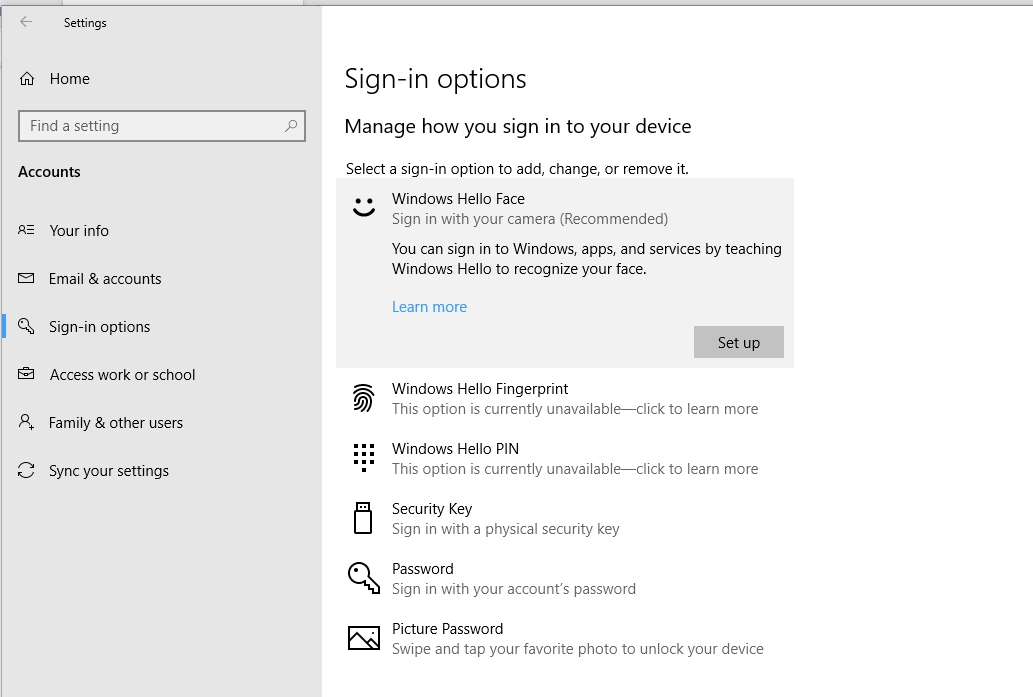Click the Family & other users person icon

(x=27, y=422)
